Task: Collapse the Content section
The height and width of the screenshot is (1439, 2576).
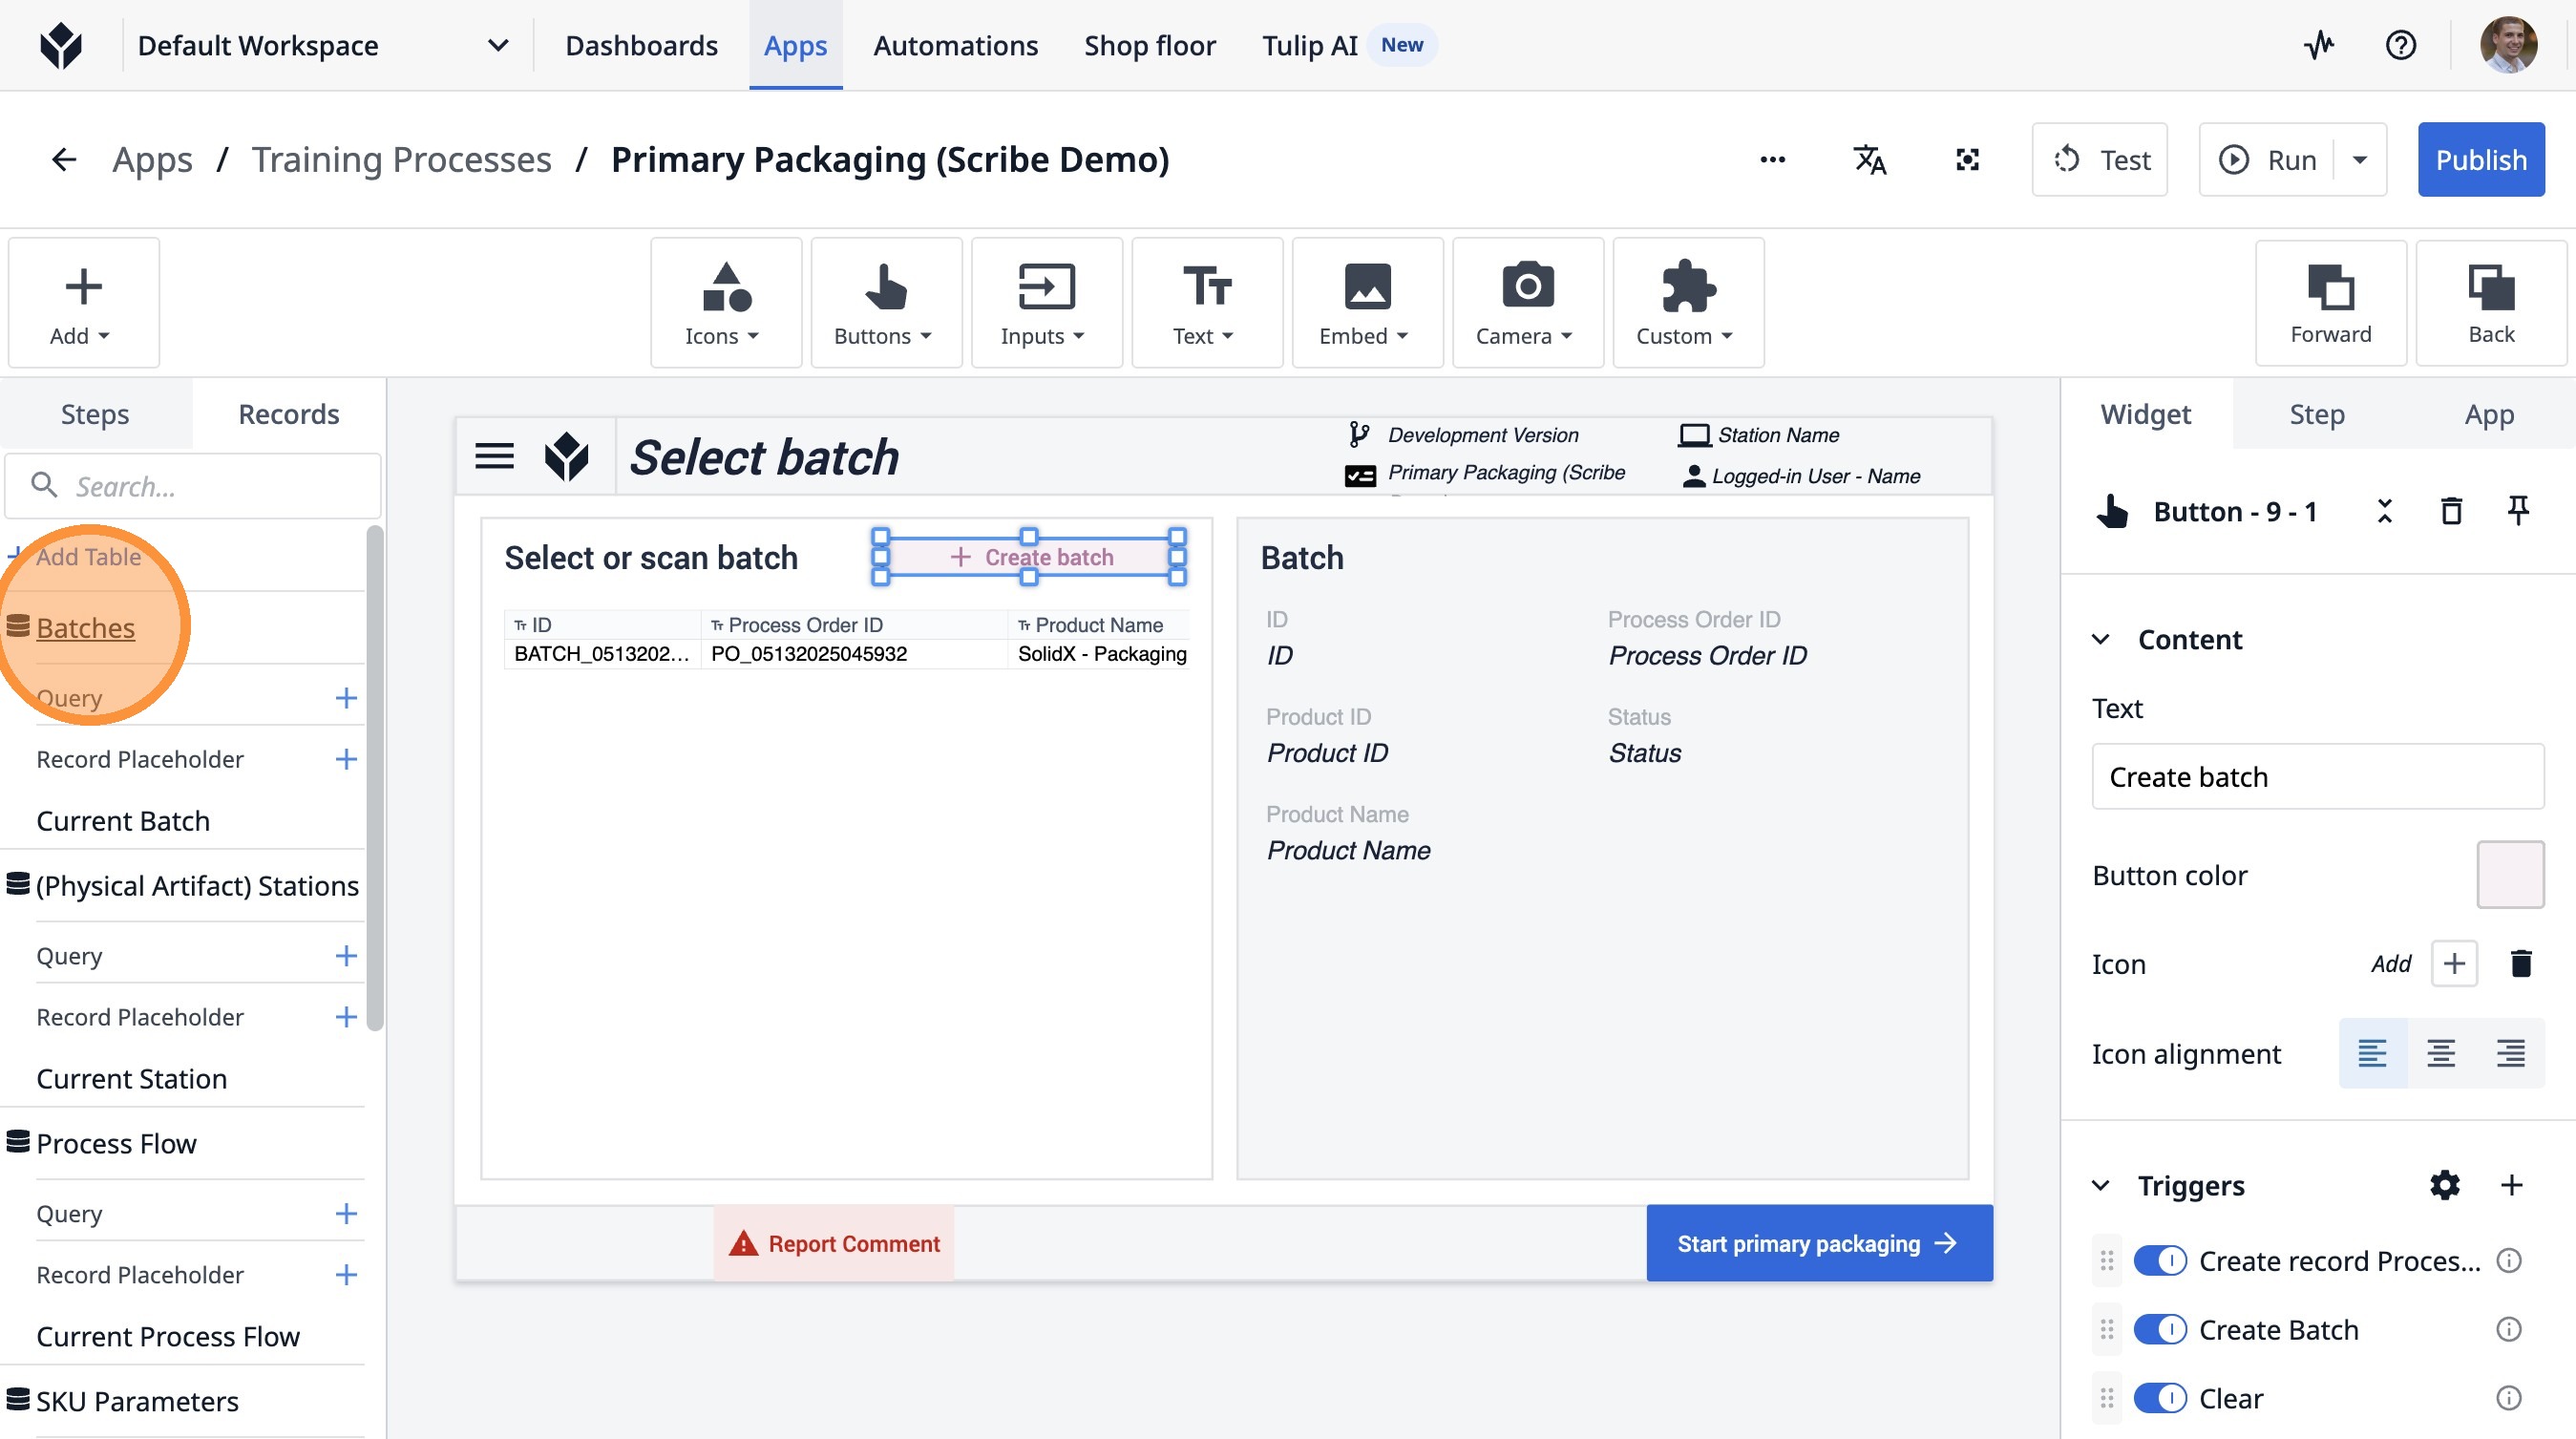Action: (2101, 640)
